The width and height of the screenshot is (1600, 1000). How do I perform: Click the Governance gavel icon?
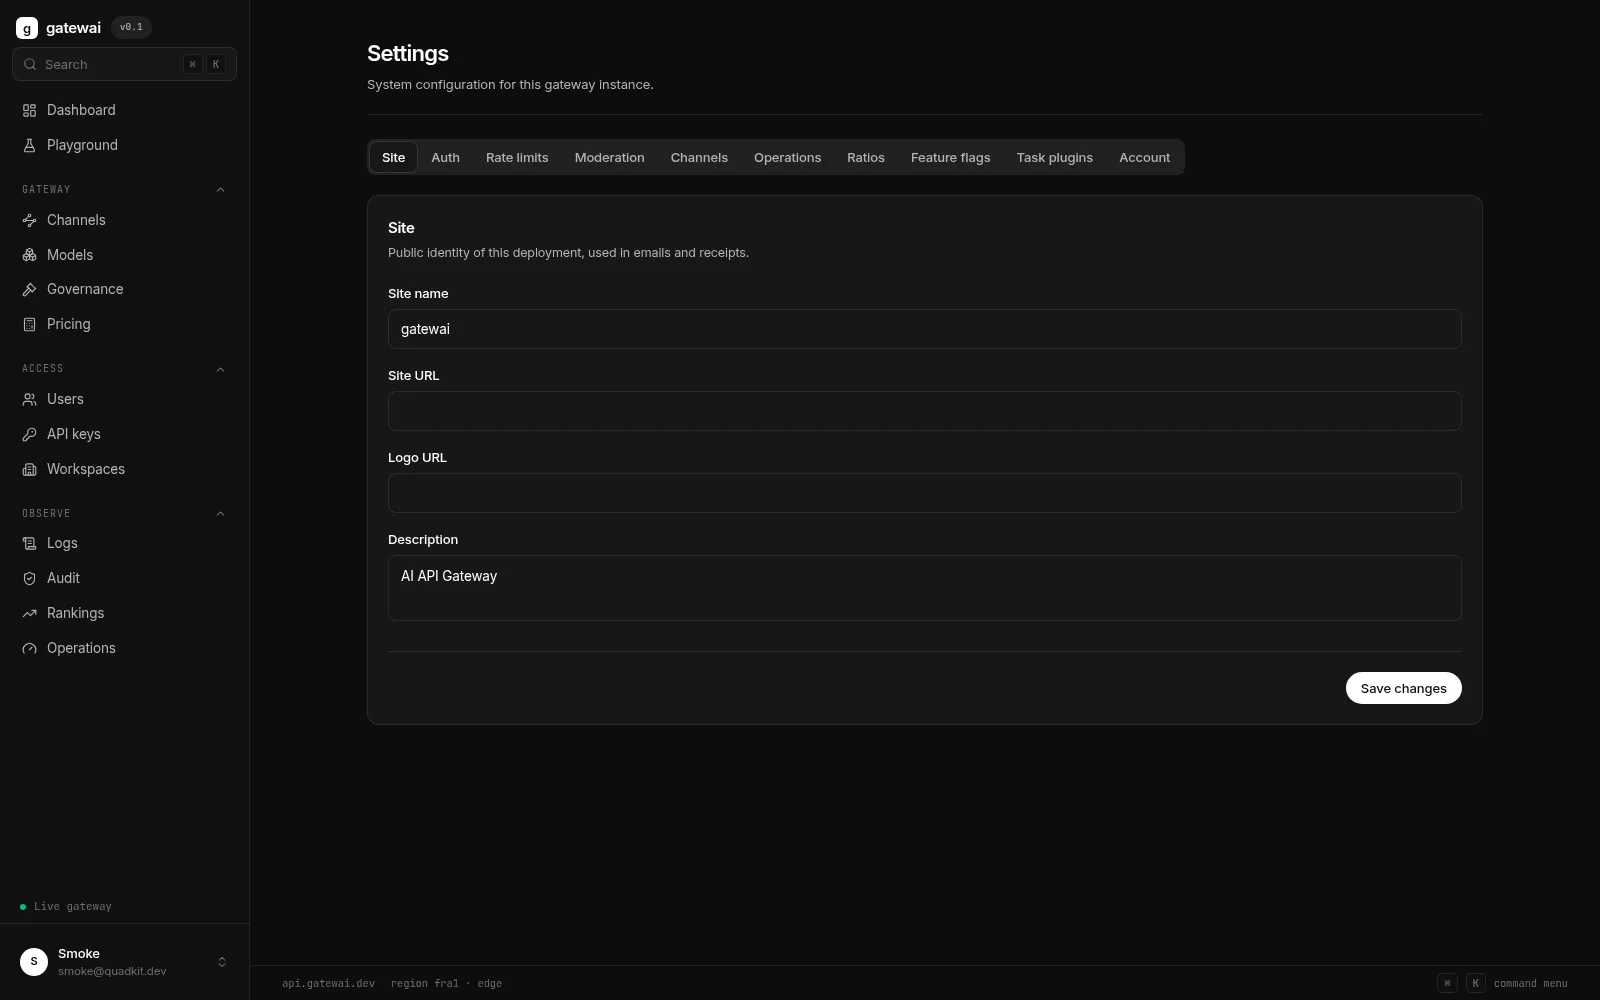pos(30,289)
